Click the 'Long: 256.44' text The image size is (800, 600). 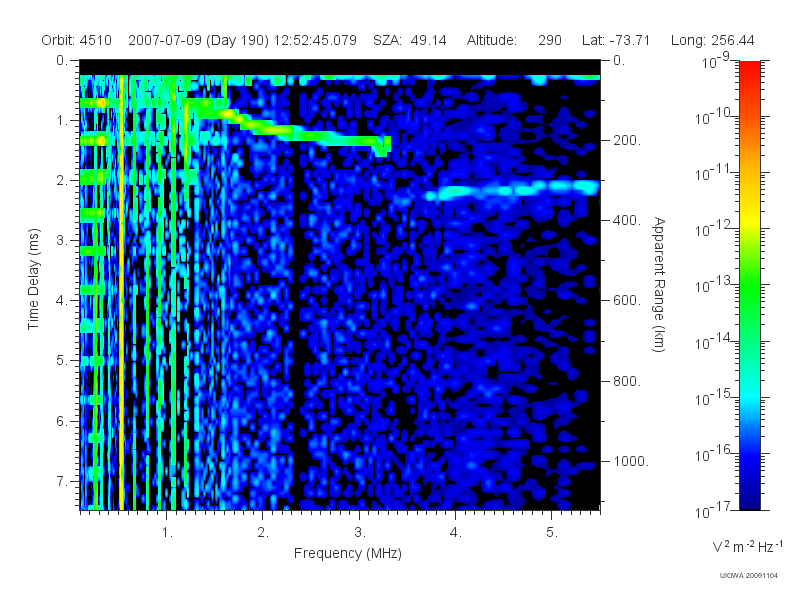(712, 40)
